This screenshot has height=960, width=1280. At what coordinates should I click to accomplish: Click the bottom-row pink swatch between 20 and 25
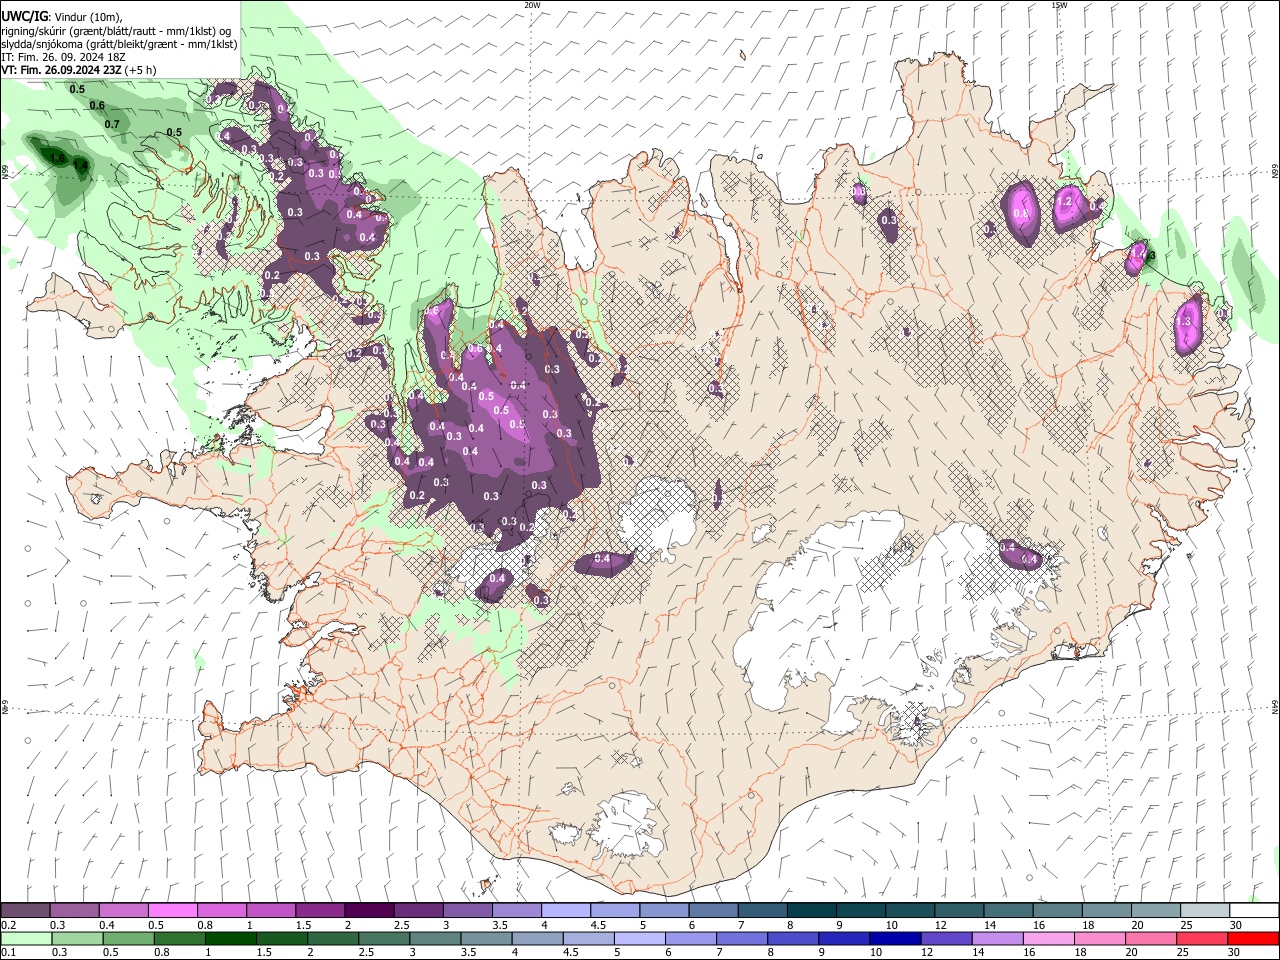pyautogui.click(x=1151, y=939)
